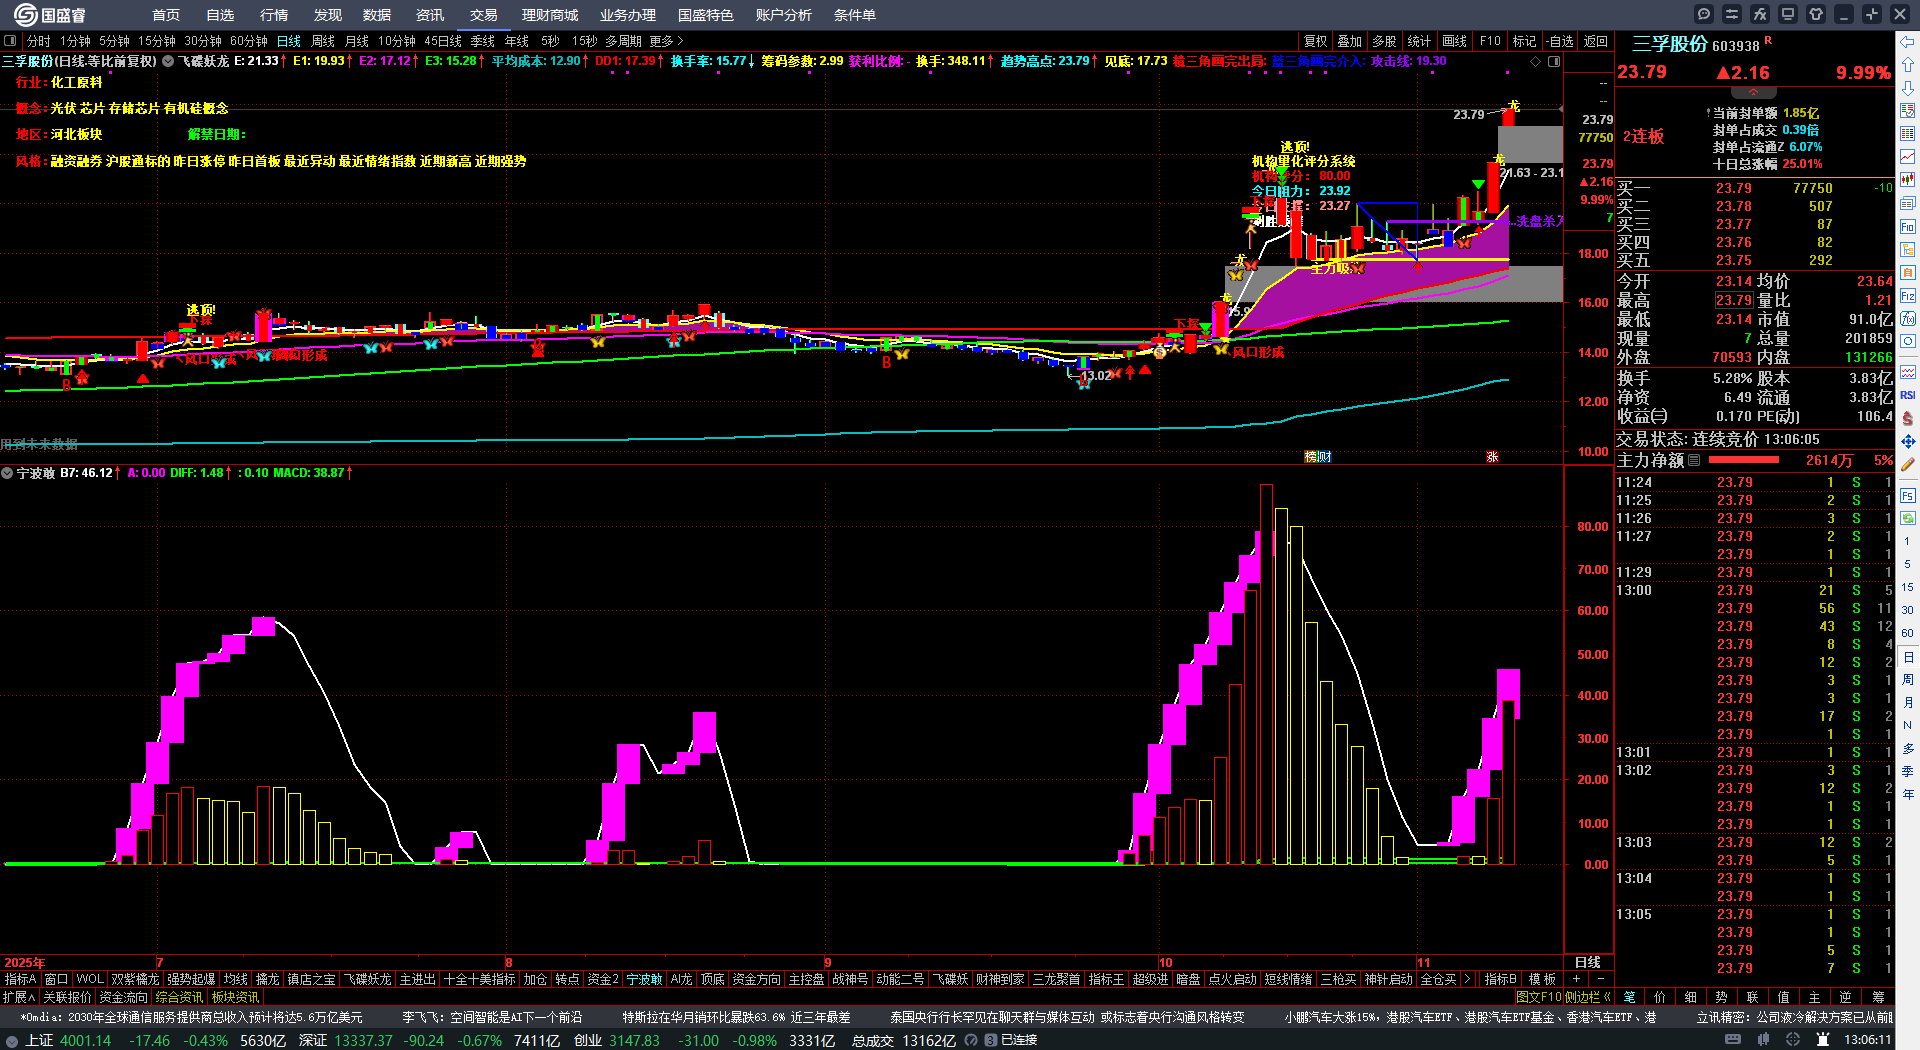Screen dimensions: 1920x1050
Task: Open the settings sliders icon in title bar
Action: click(x=1732, y=14)
